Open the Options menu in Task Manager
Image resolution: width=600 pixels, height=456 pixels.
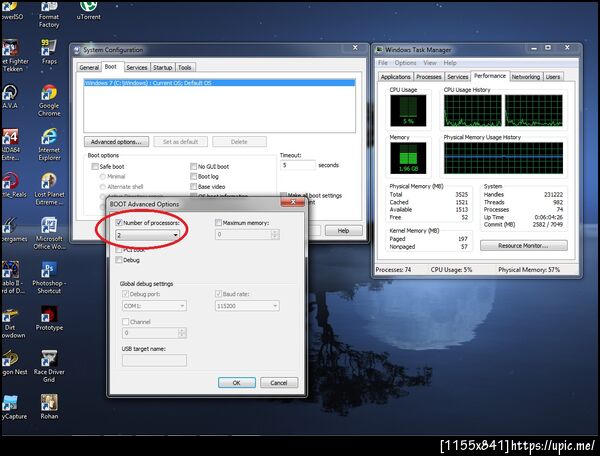[x=405, y=63]
